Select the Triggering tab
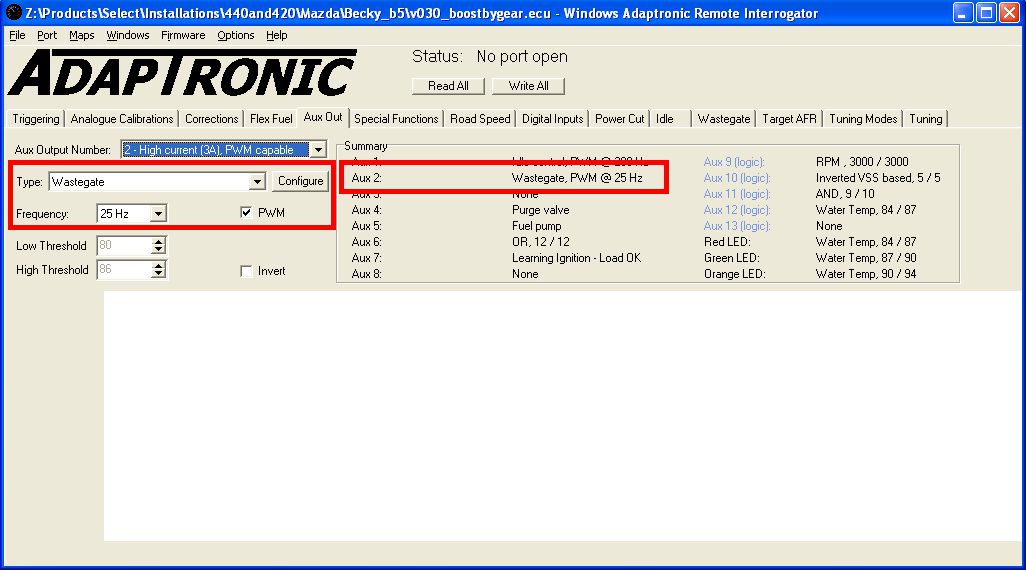This screenshot has width=1026, height=570. pyautogui.click(x=36, y=119)
